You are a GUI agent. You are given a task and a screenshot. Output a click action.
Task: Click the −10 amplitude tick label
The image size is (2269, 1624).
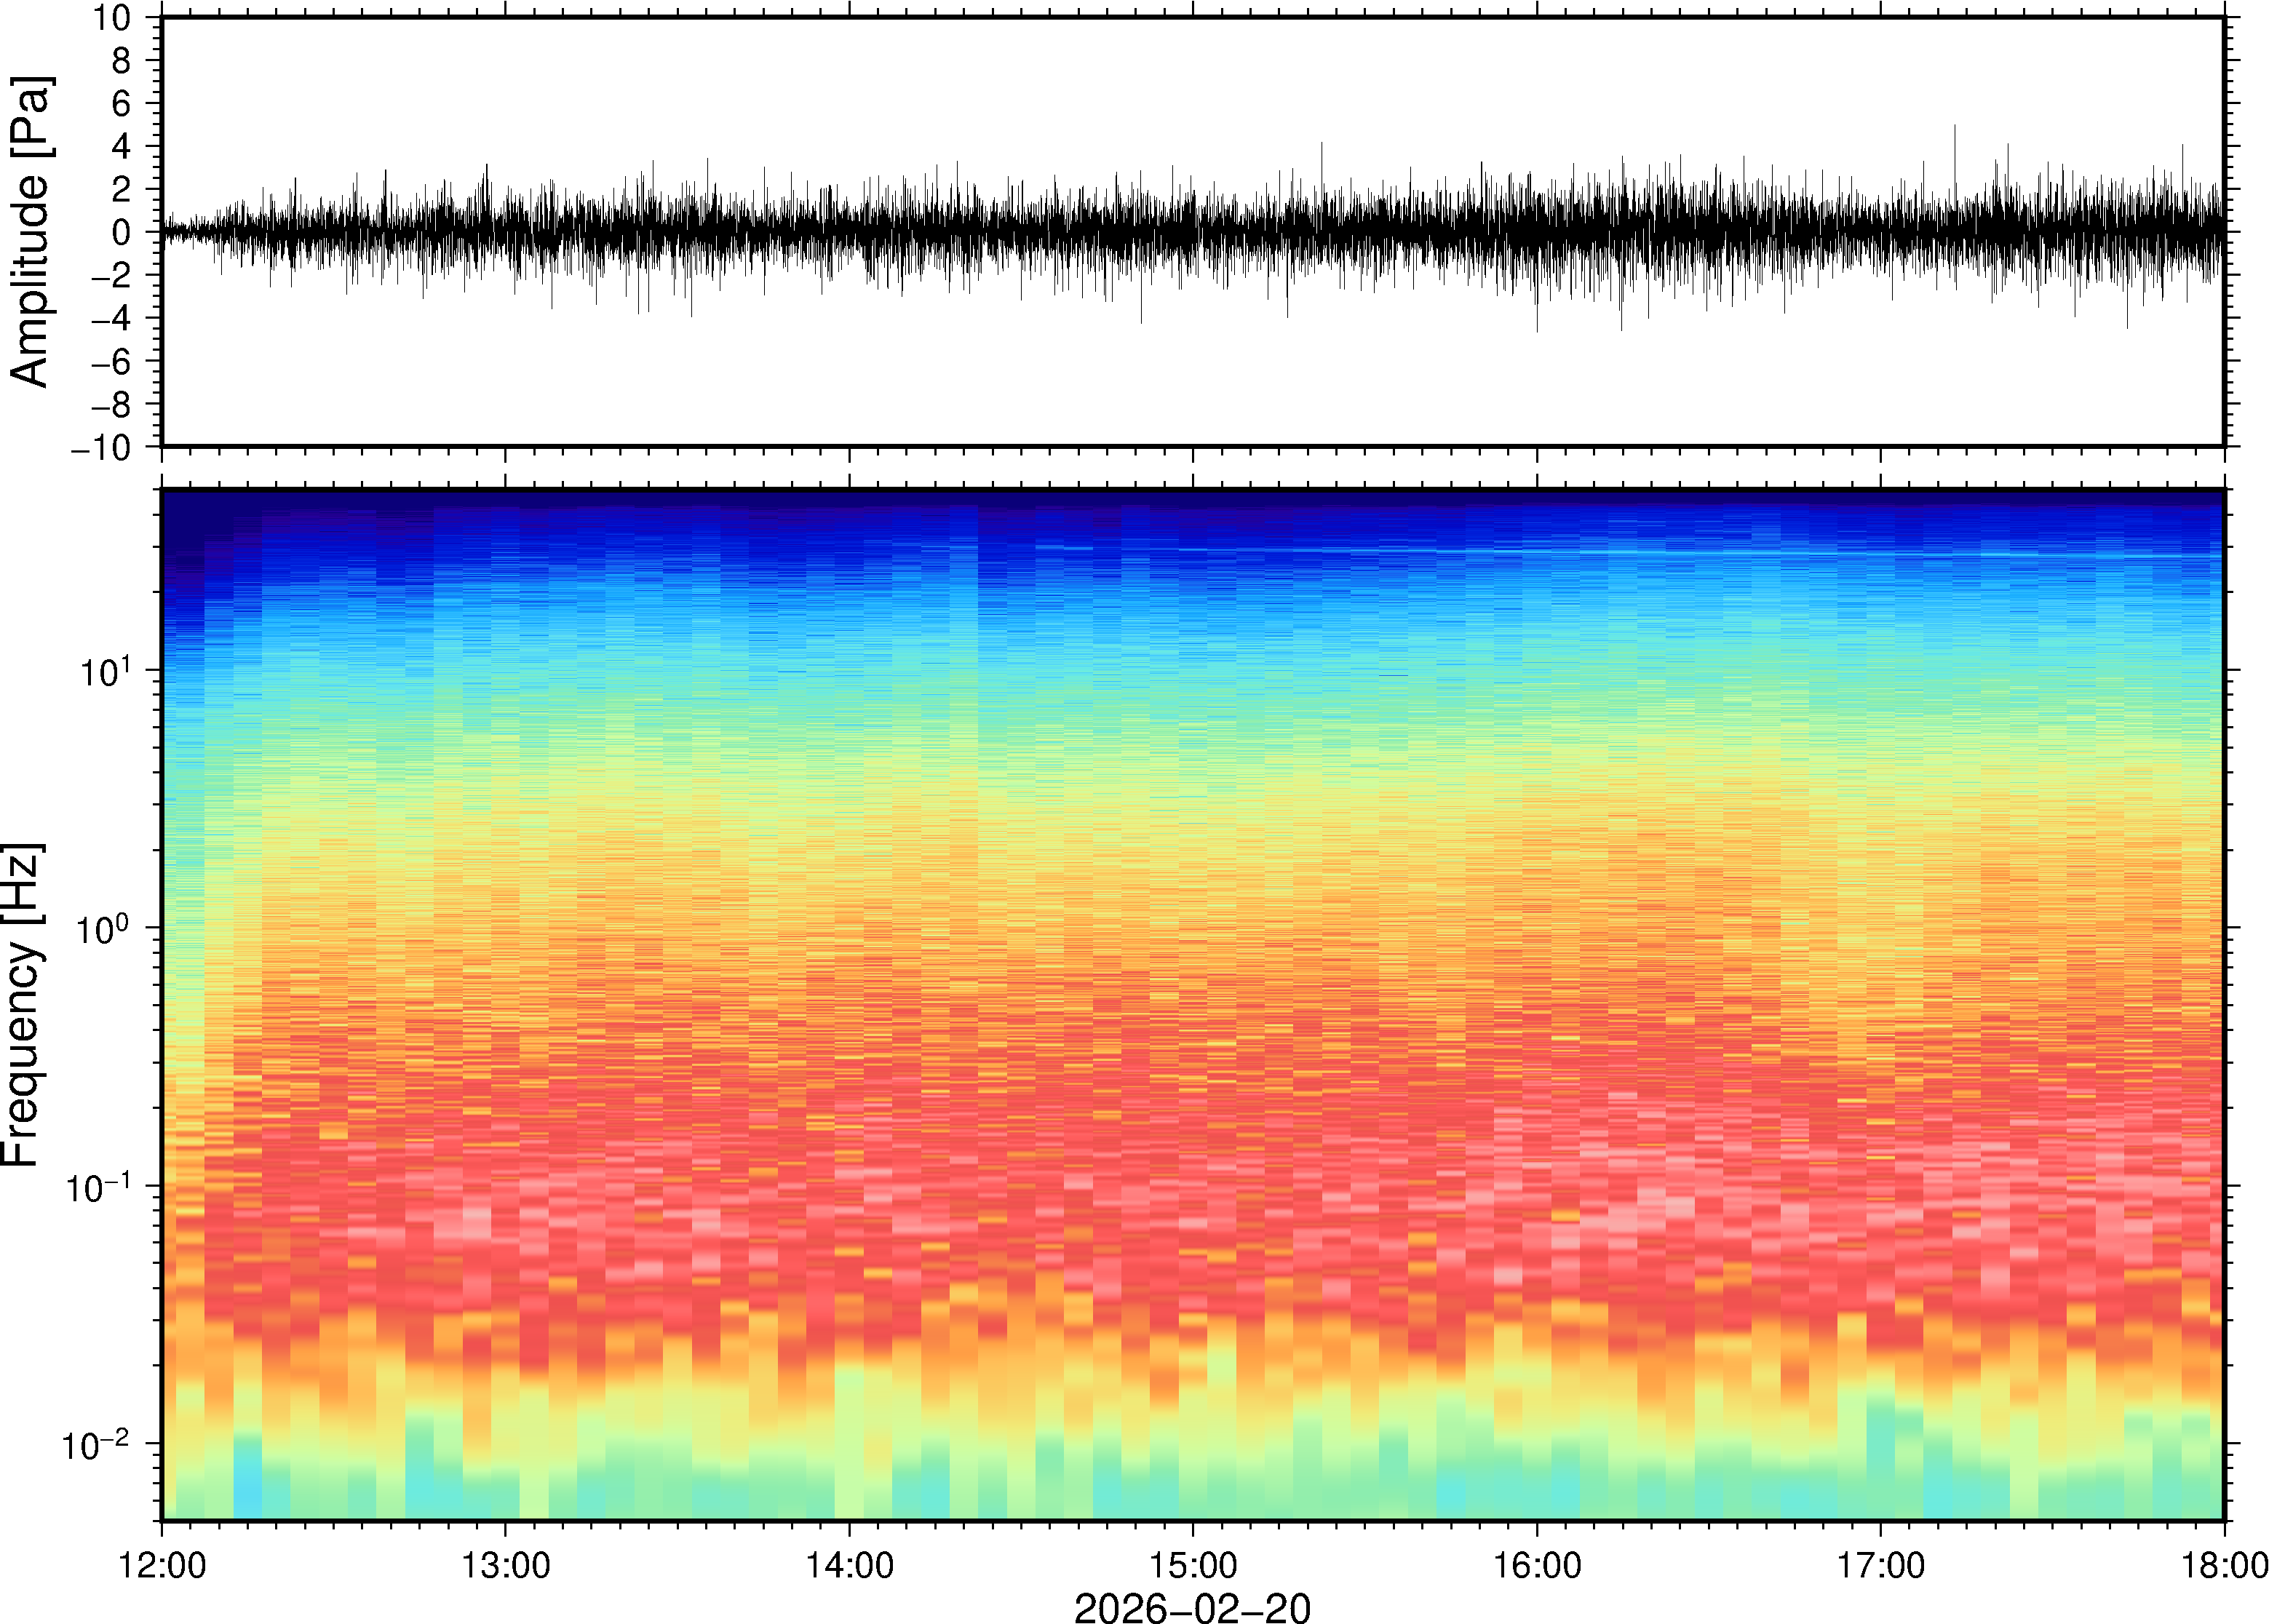101,448
